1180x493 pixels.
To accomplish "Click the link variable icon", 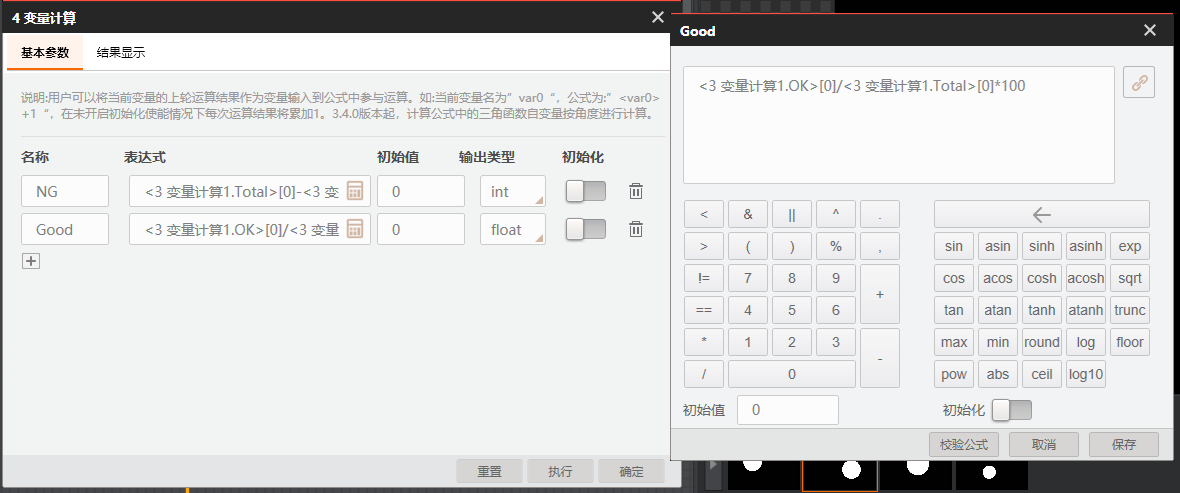I will (x=1138, y=84).
